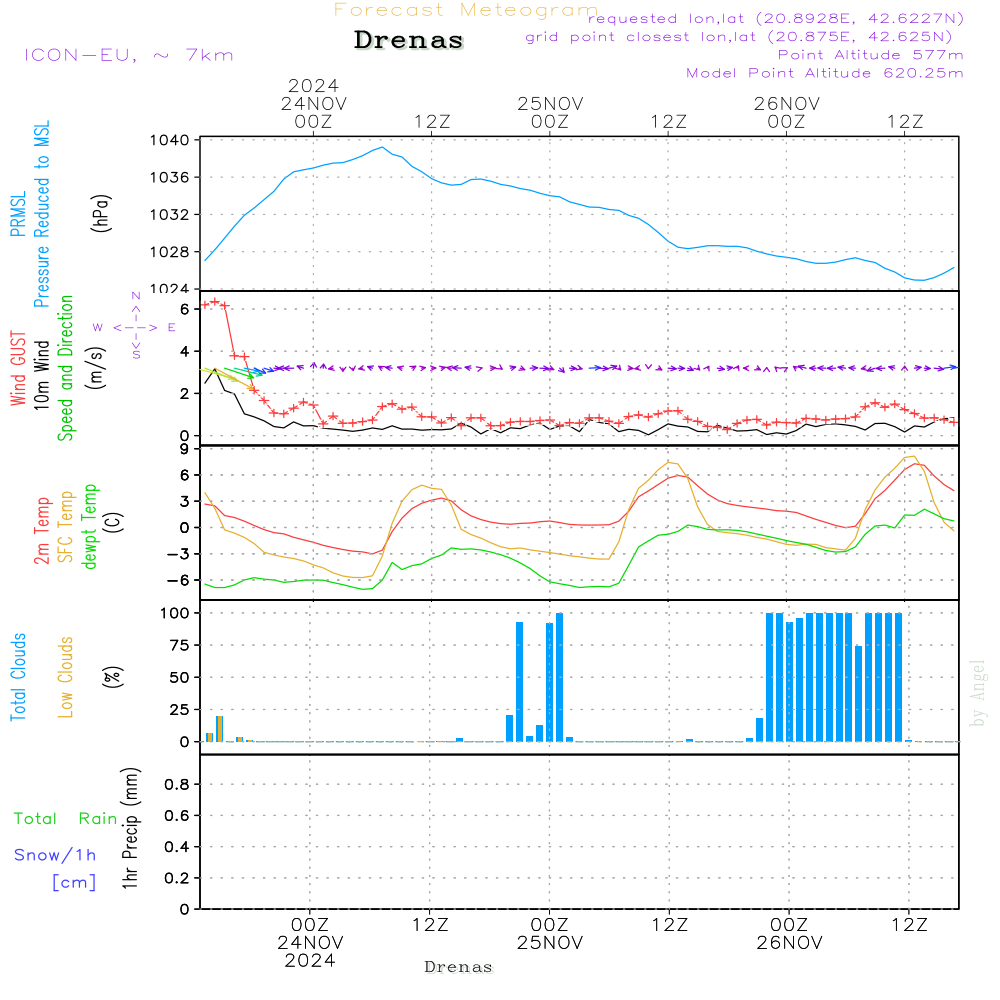Screen dimensions: 1000x1000
Task: Open the by Angel watermark credit
Action: pos(979,692)
